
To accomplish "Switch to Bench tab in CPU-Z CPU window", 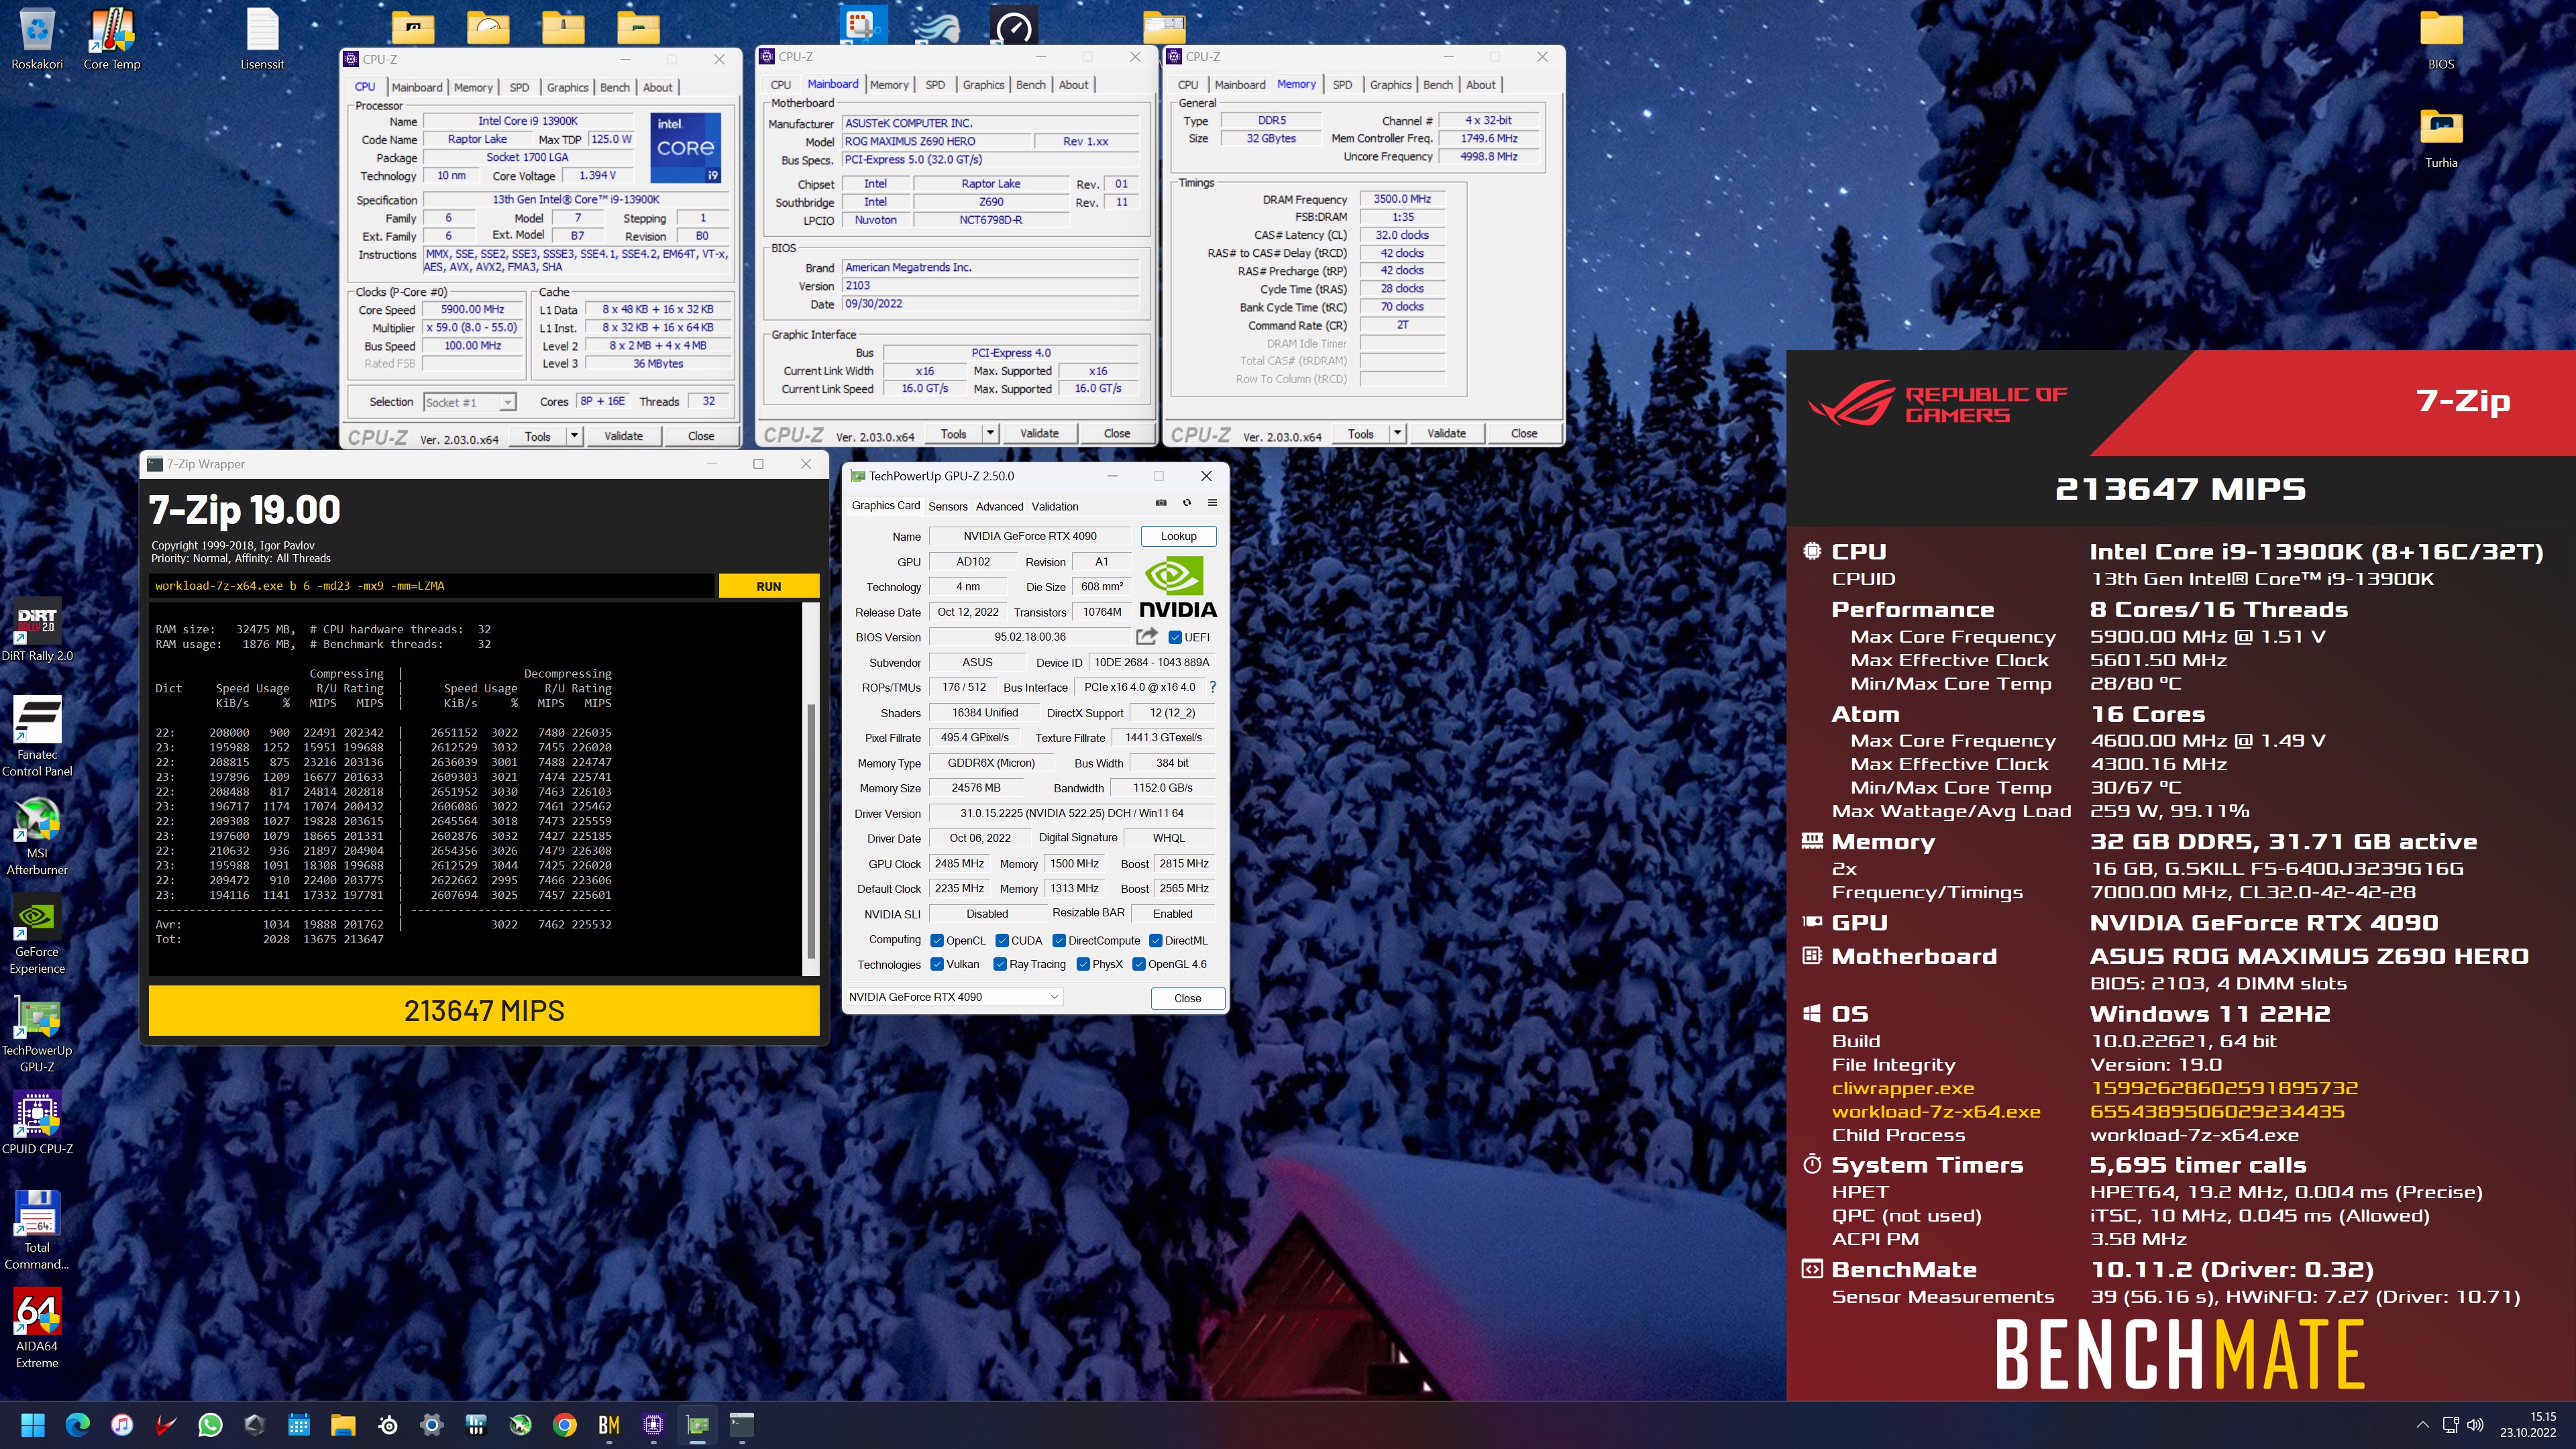I will (615, 87).
